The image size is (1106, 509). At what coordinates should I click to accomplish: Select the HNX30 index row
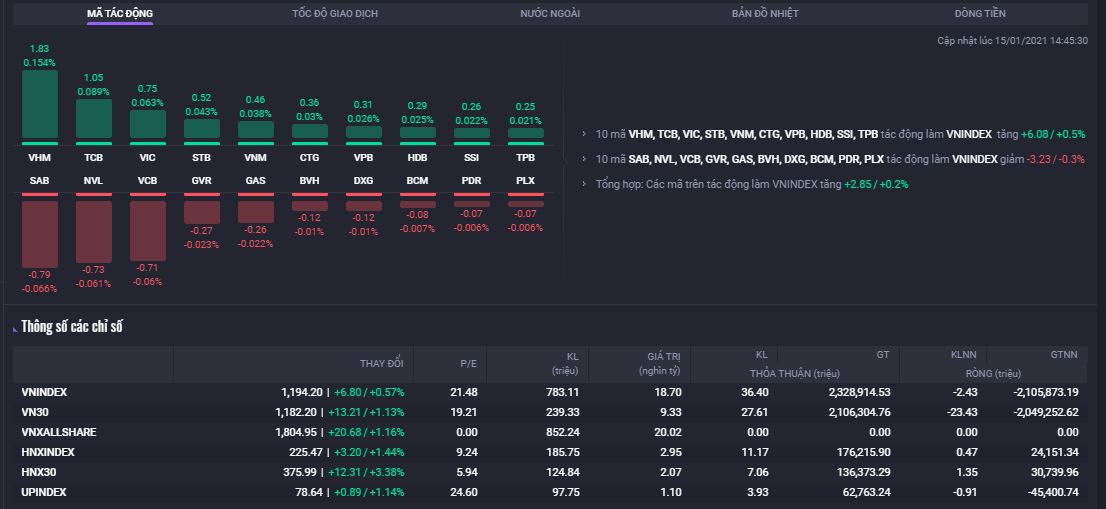(x=38, y=472)
